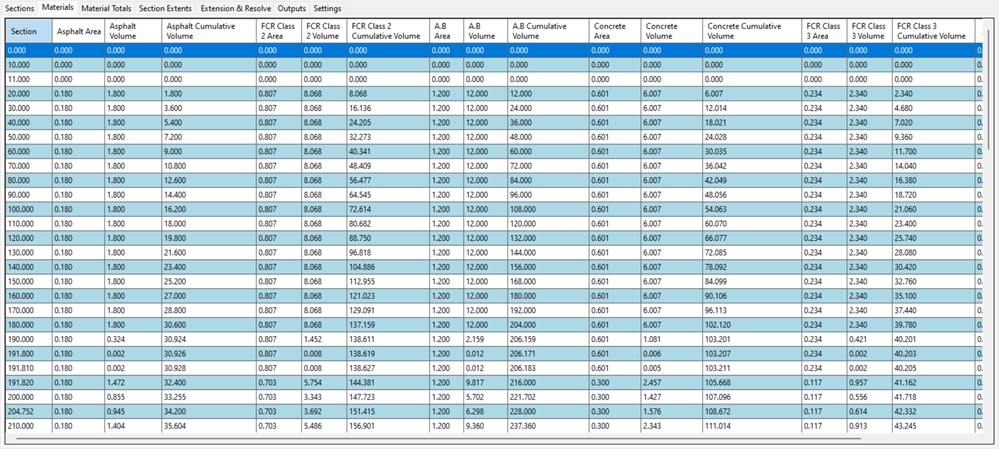Click concrete cumulative volume 111.014
Image resolution: width=999 pixels, height=449 pixels.
(x=752, y=425)
